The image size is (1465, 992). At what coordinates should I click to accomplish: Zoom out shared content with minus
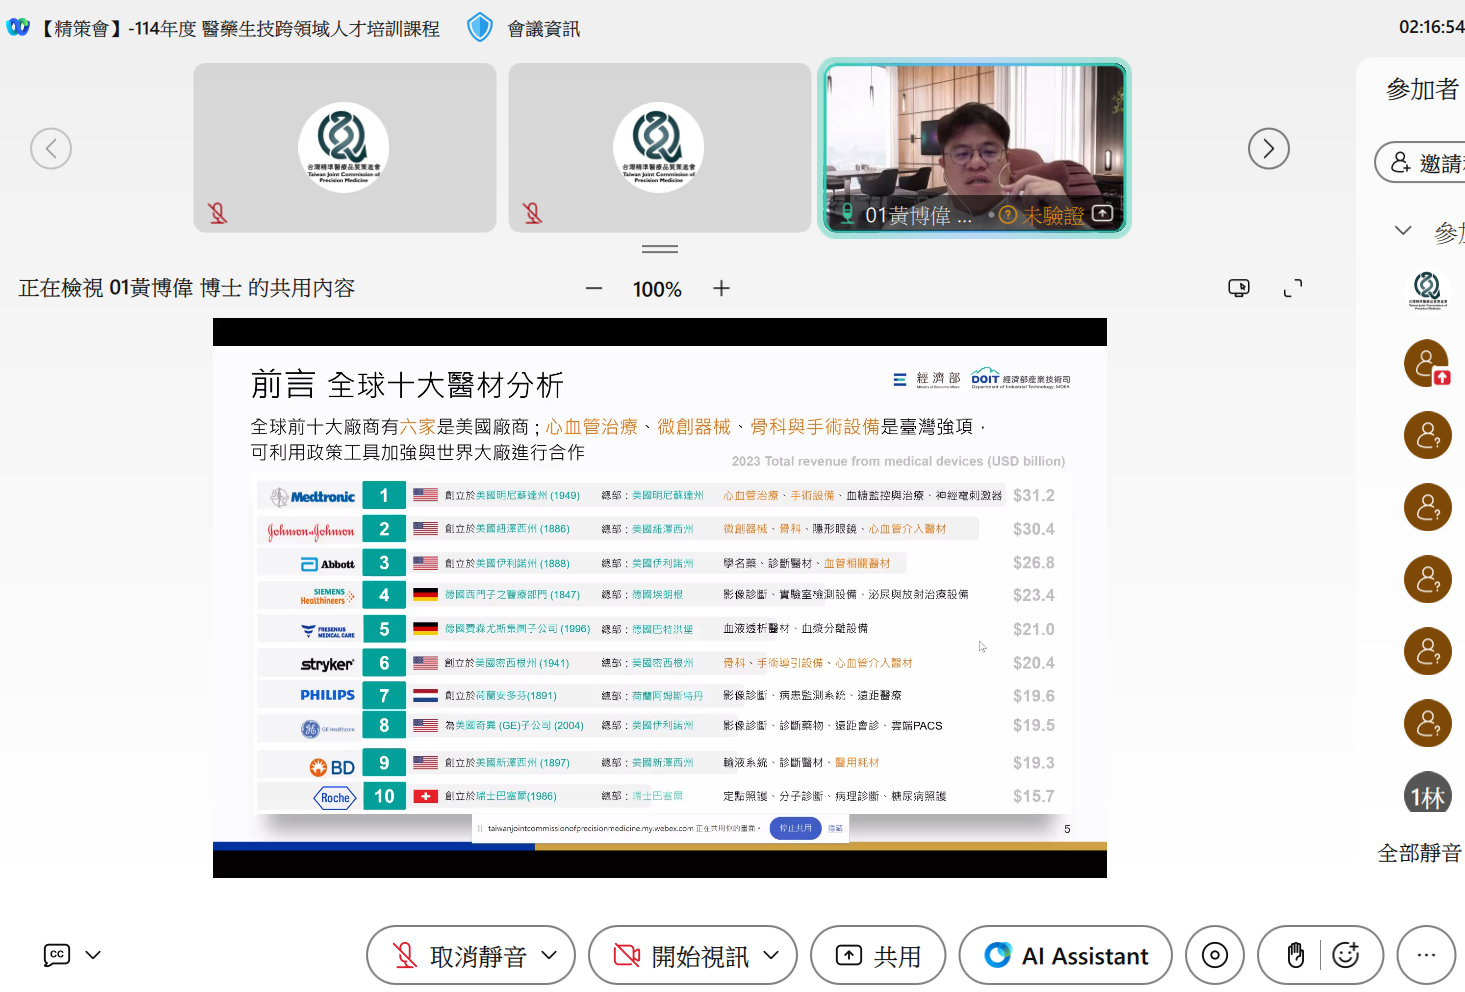point(594,288)
